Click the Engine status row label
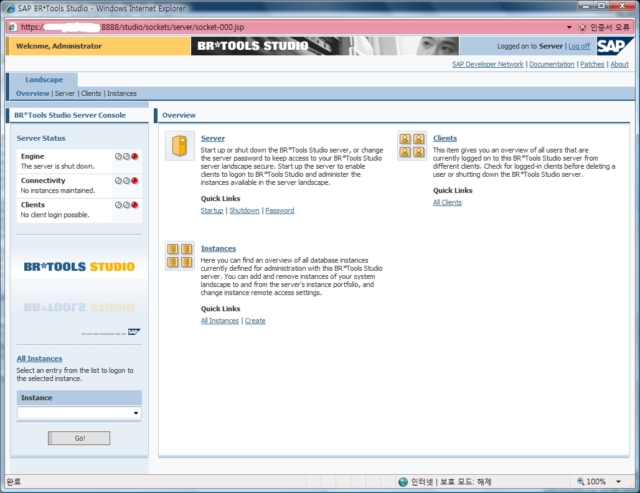640x493 pixels. coord(33,156)
